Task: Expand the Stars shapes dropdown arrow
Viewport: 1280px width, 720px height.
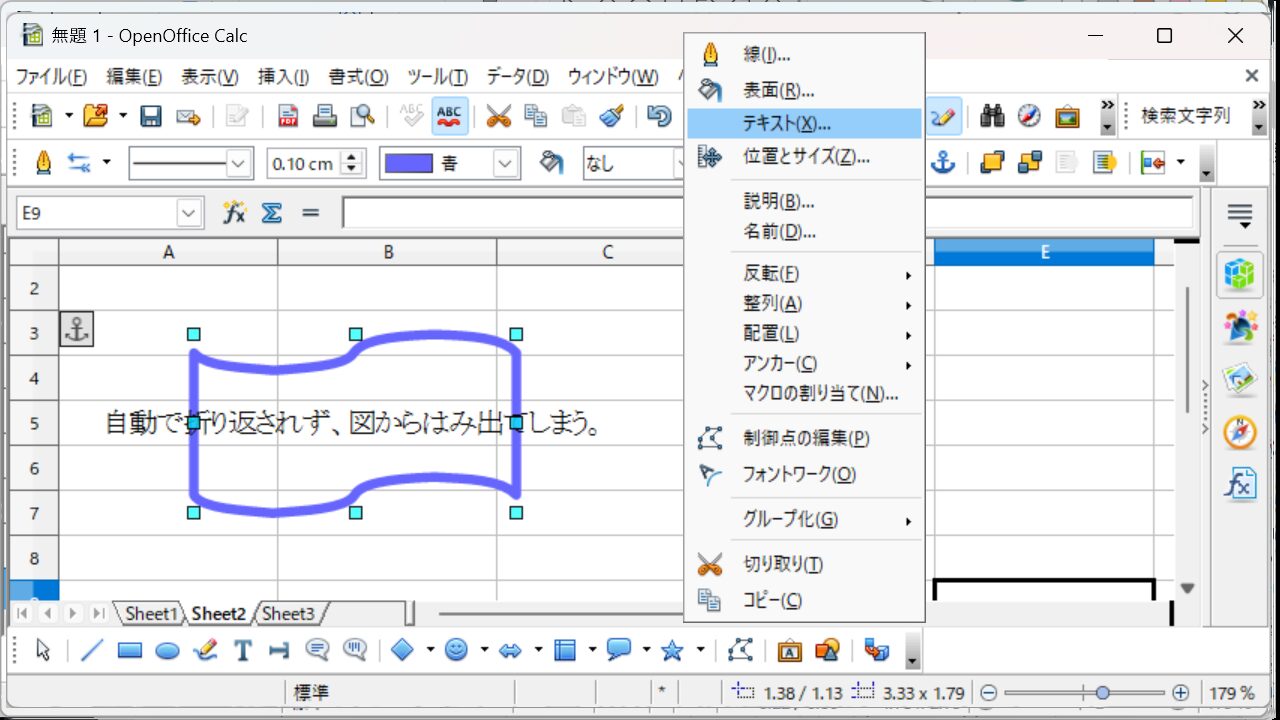Action: click(700, 650)
